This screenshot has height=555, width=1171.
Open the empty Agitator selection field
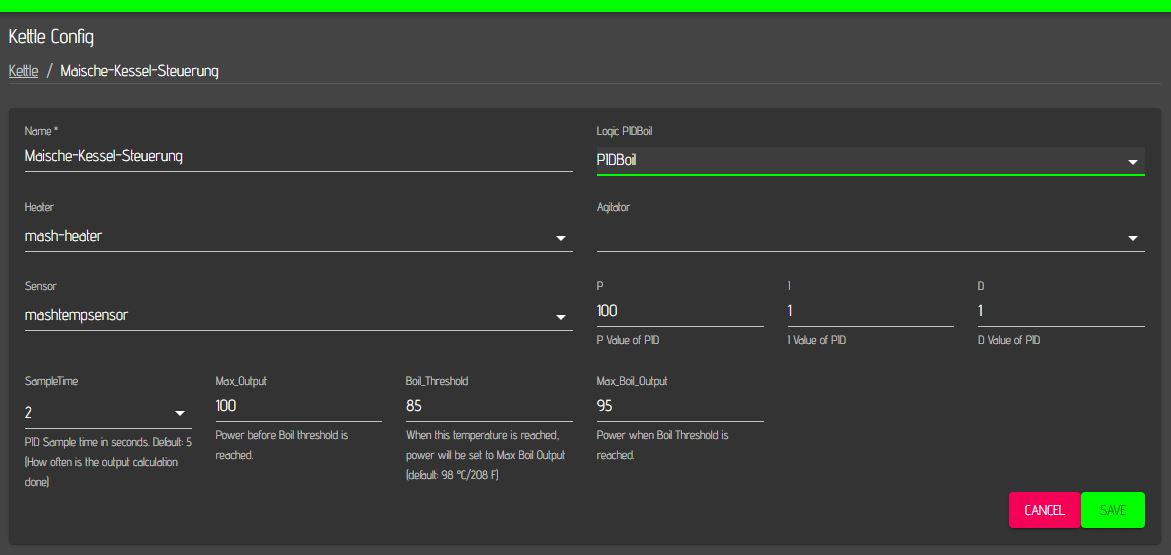coord(860,237)
